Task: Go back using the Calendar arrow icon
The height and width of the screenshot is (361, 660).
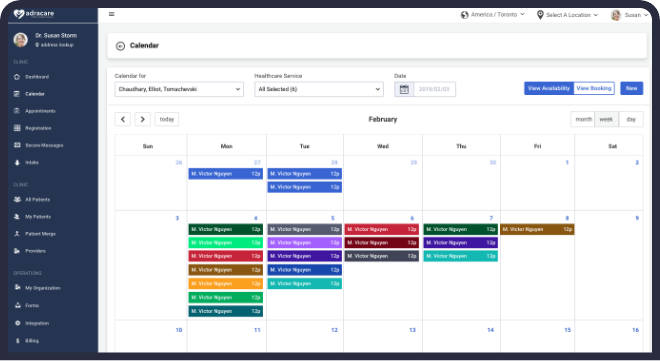Action: click(120, 46)
